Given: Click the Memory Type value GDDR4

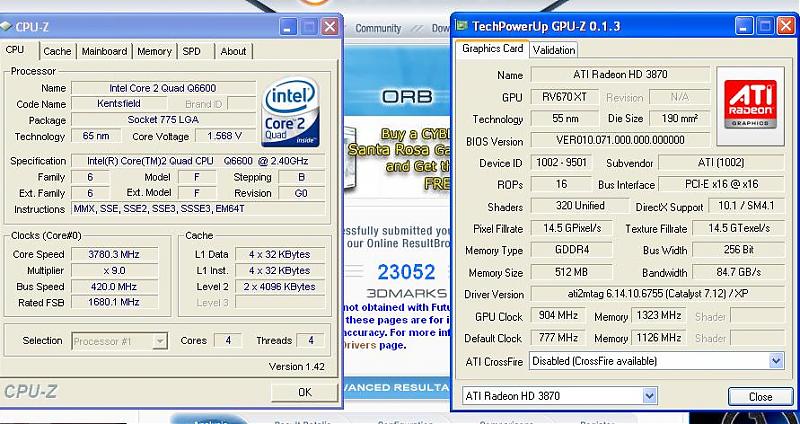Looking at the screenshot, I should (571, 250).
